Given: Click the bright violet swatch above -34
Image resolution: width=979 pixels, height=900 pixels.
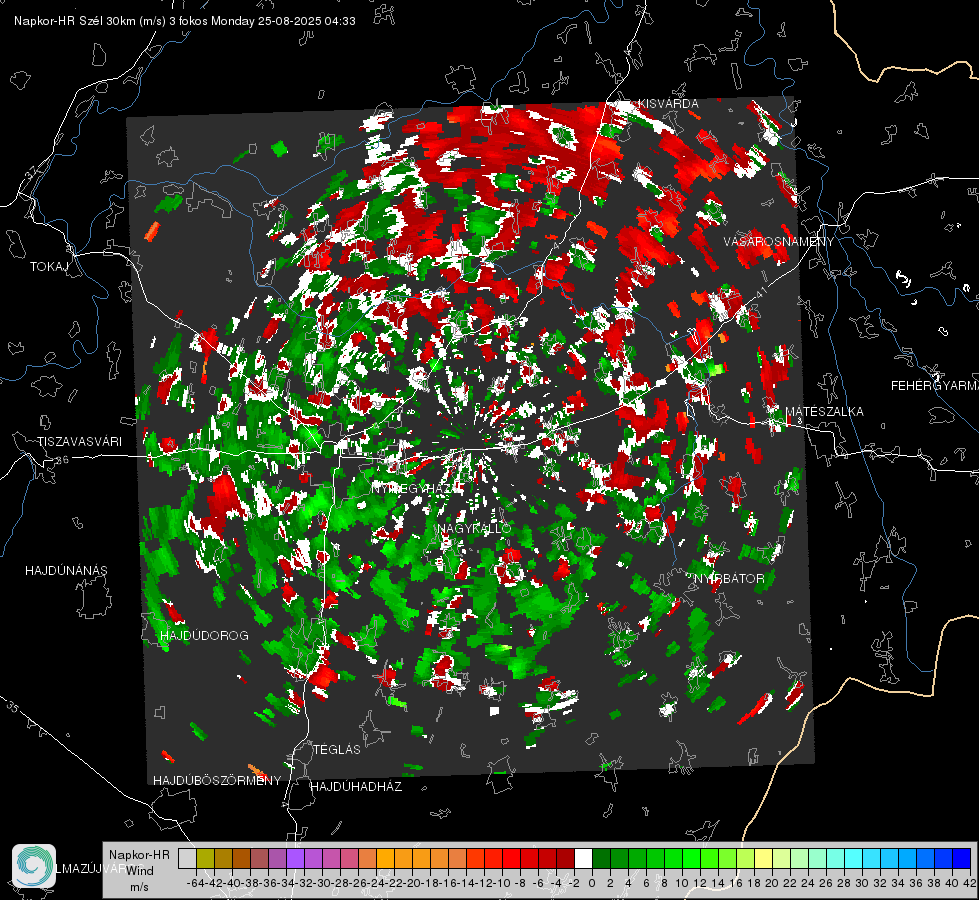Looking at the screenshot, I should point(295,859).
